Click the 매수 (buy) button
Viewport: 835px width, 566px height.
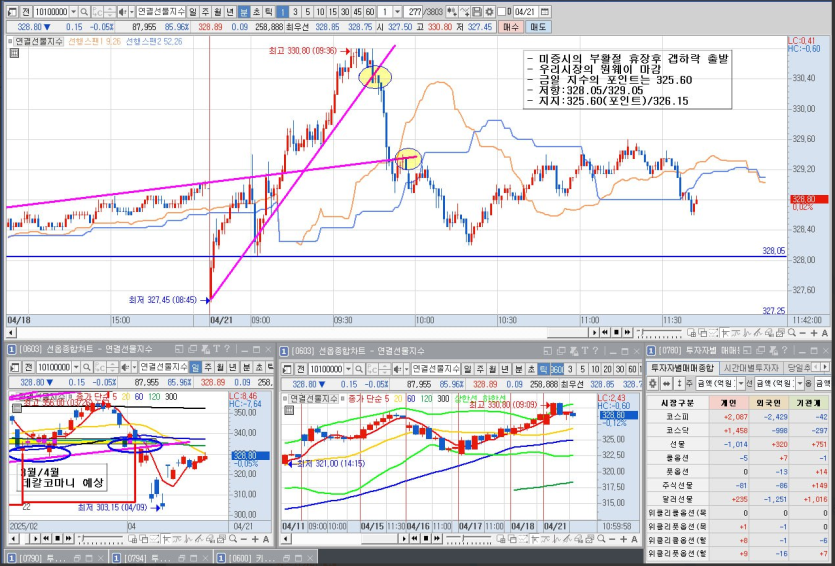pos(511,27)
